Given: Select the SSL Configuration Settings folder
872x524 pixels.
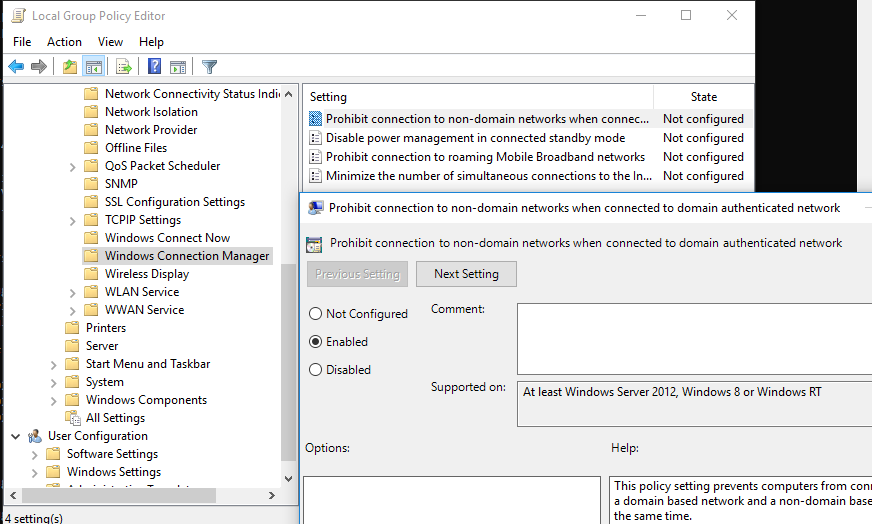Looking at the screenshot, I should click(175, 202).
